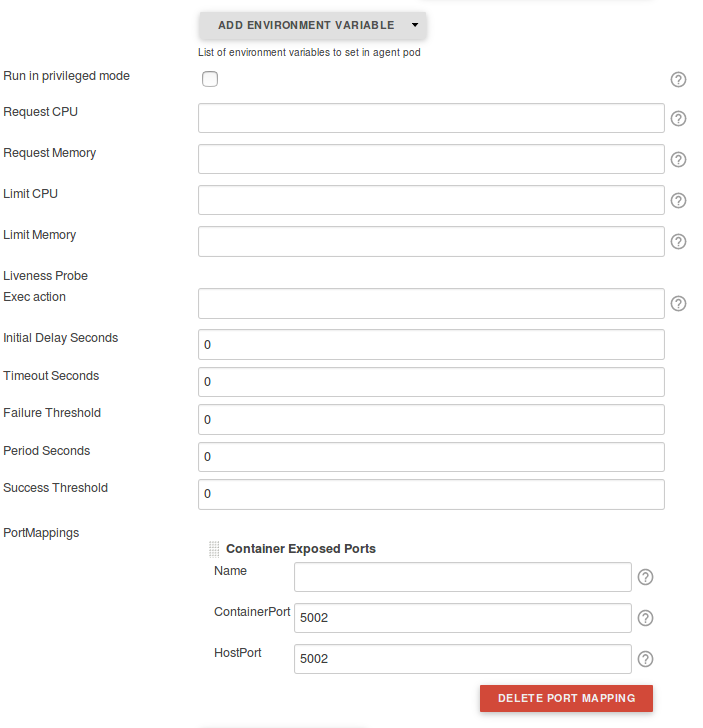Click Add Environment Variable button
This screenshot has width=703, height=728.
coord(306,25)
